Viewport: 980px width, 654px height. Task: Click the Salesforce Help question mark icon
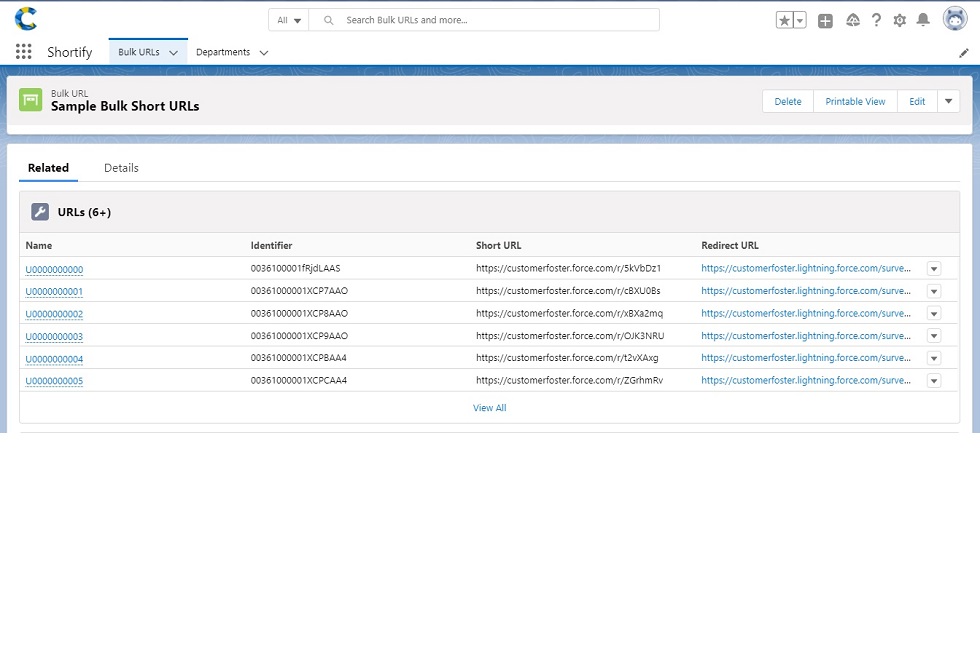tap(876, 20)
